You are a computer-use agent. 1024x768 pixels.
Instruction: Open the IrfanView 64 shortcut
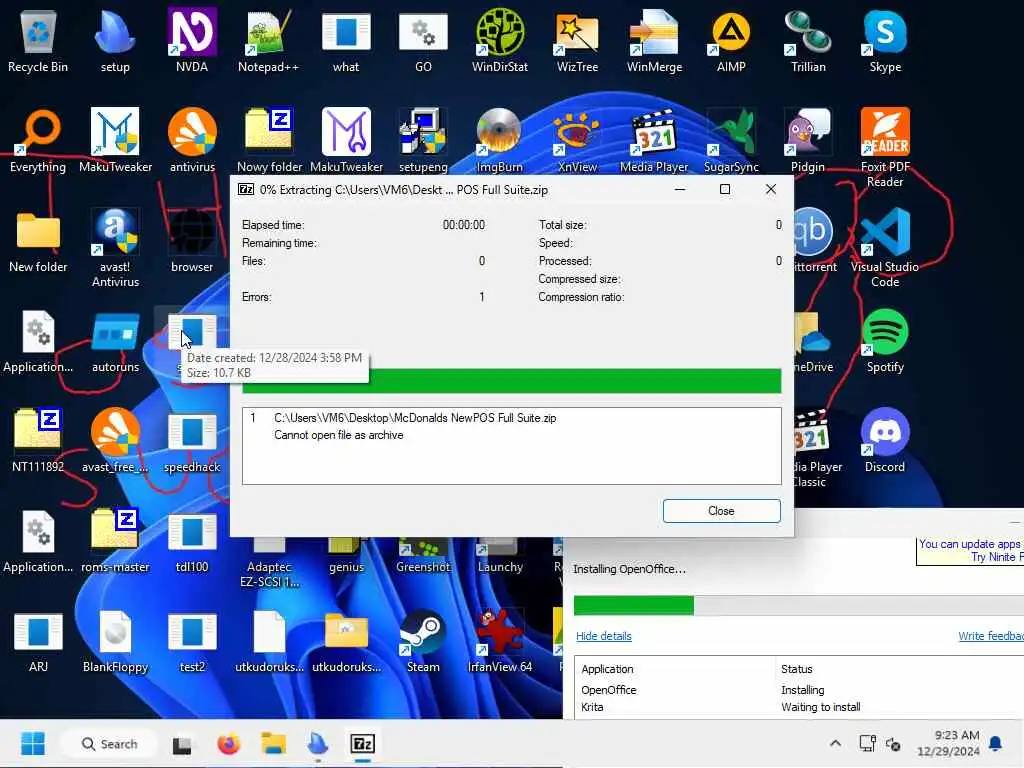[x=500, y=641]
